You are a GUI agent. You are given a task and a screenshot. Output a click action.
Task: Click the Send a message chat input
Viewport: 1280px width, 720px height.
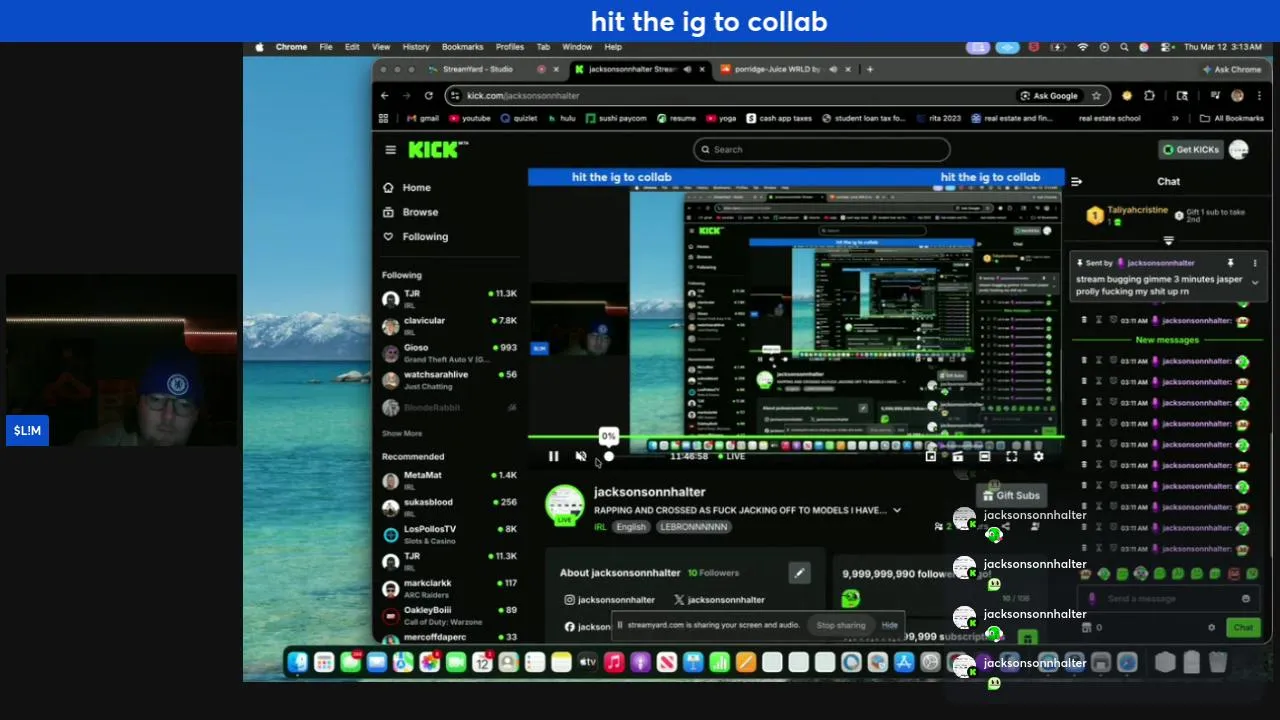coord(1168,599)
